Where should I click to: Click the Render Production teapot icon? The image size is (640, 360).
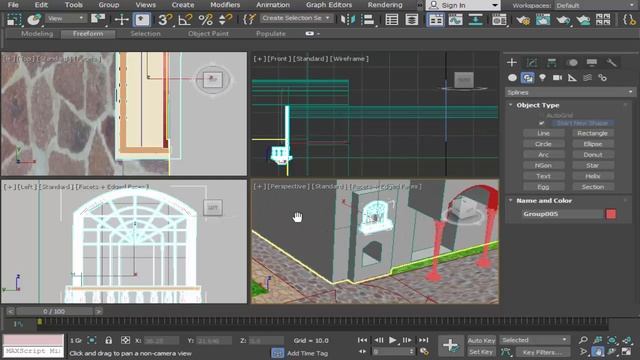pos(563,19)
